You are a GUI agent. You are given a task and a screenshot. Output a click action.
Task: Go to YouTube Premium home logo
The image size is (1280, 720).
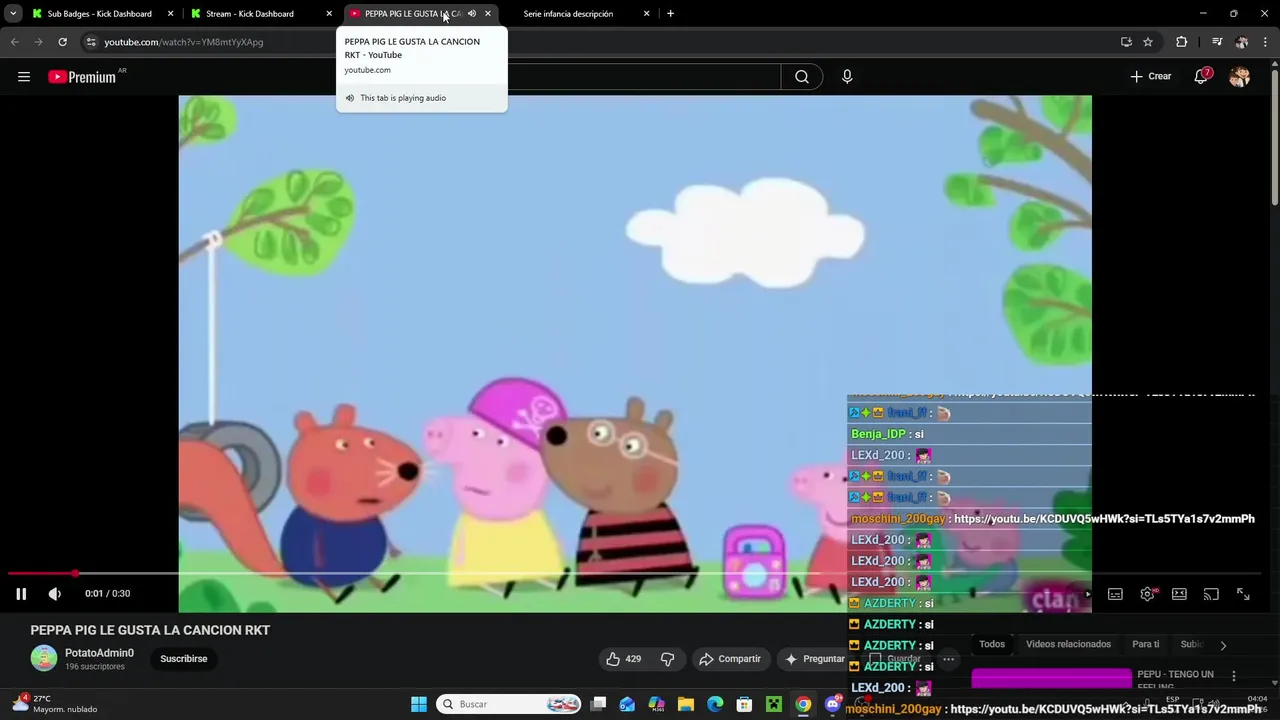(82, 77)
